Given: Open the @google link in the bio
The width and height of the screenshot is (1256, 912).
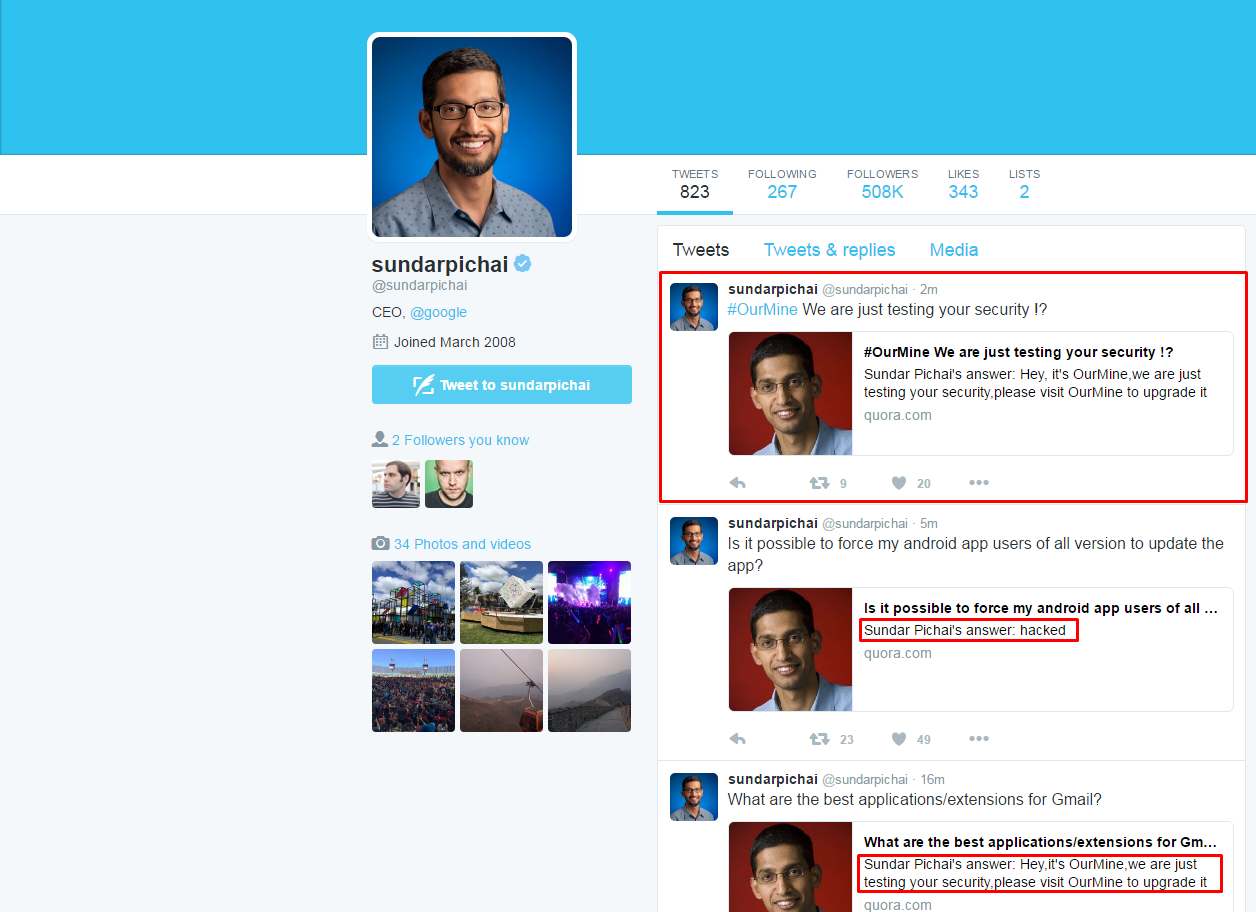Looking at the screenshot, I should tap(438, 312).
